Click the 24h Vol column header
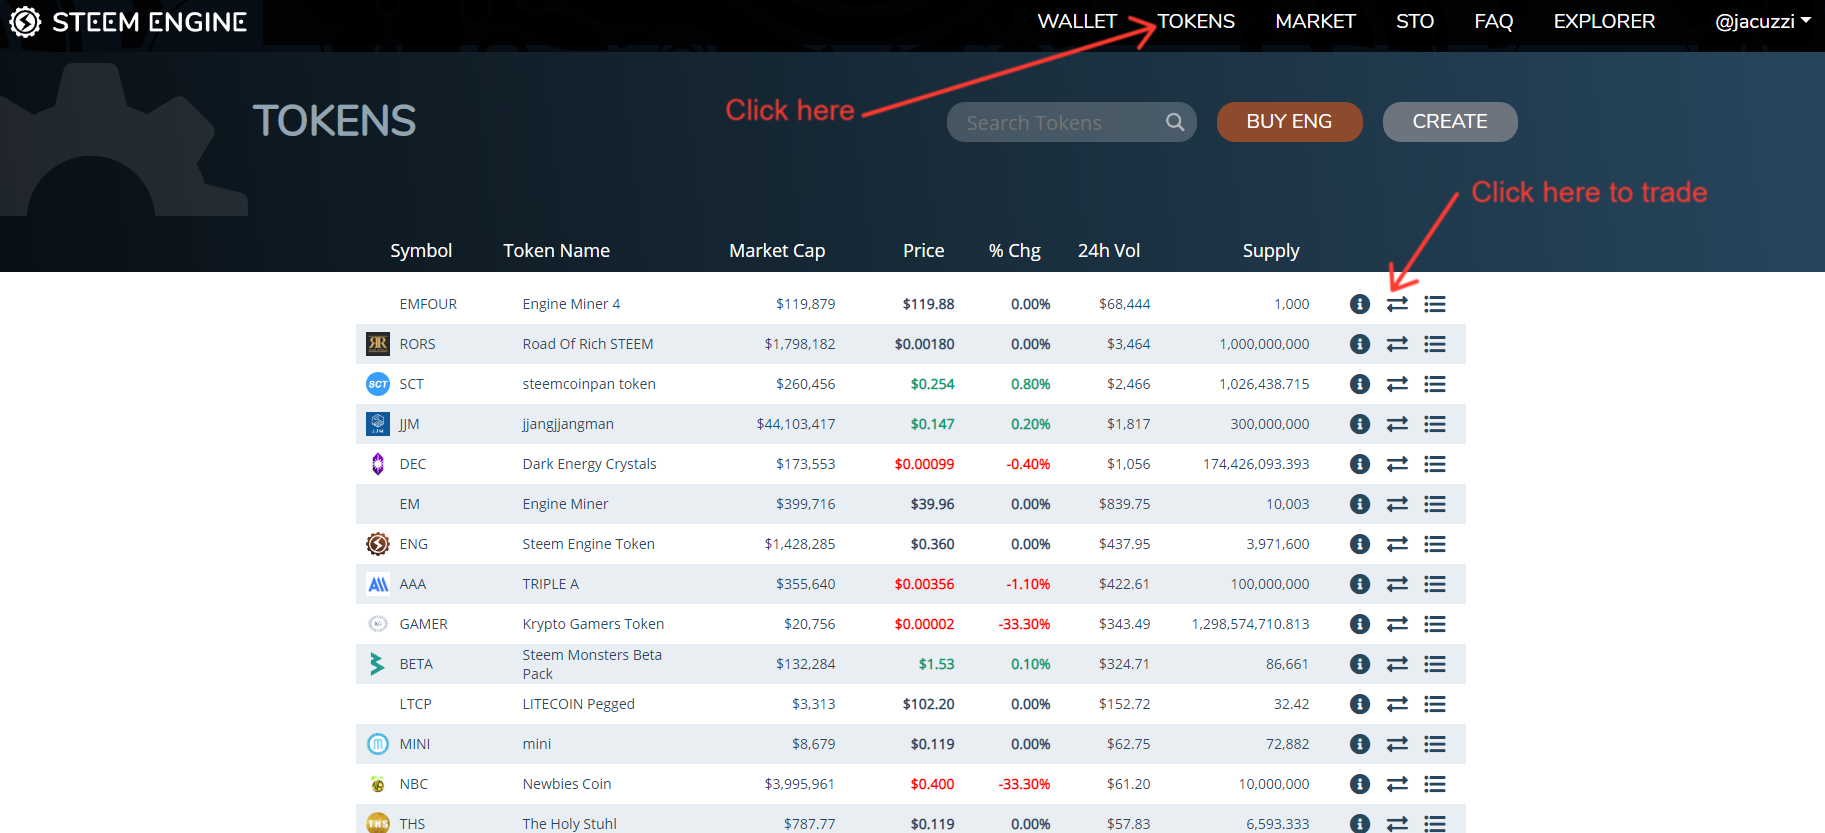 [x=1109, y=251]
